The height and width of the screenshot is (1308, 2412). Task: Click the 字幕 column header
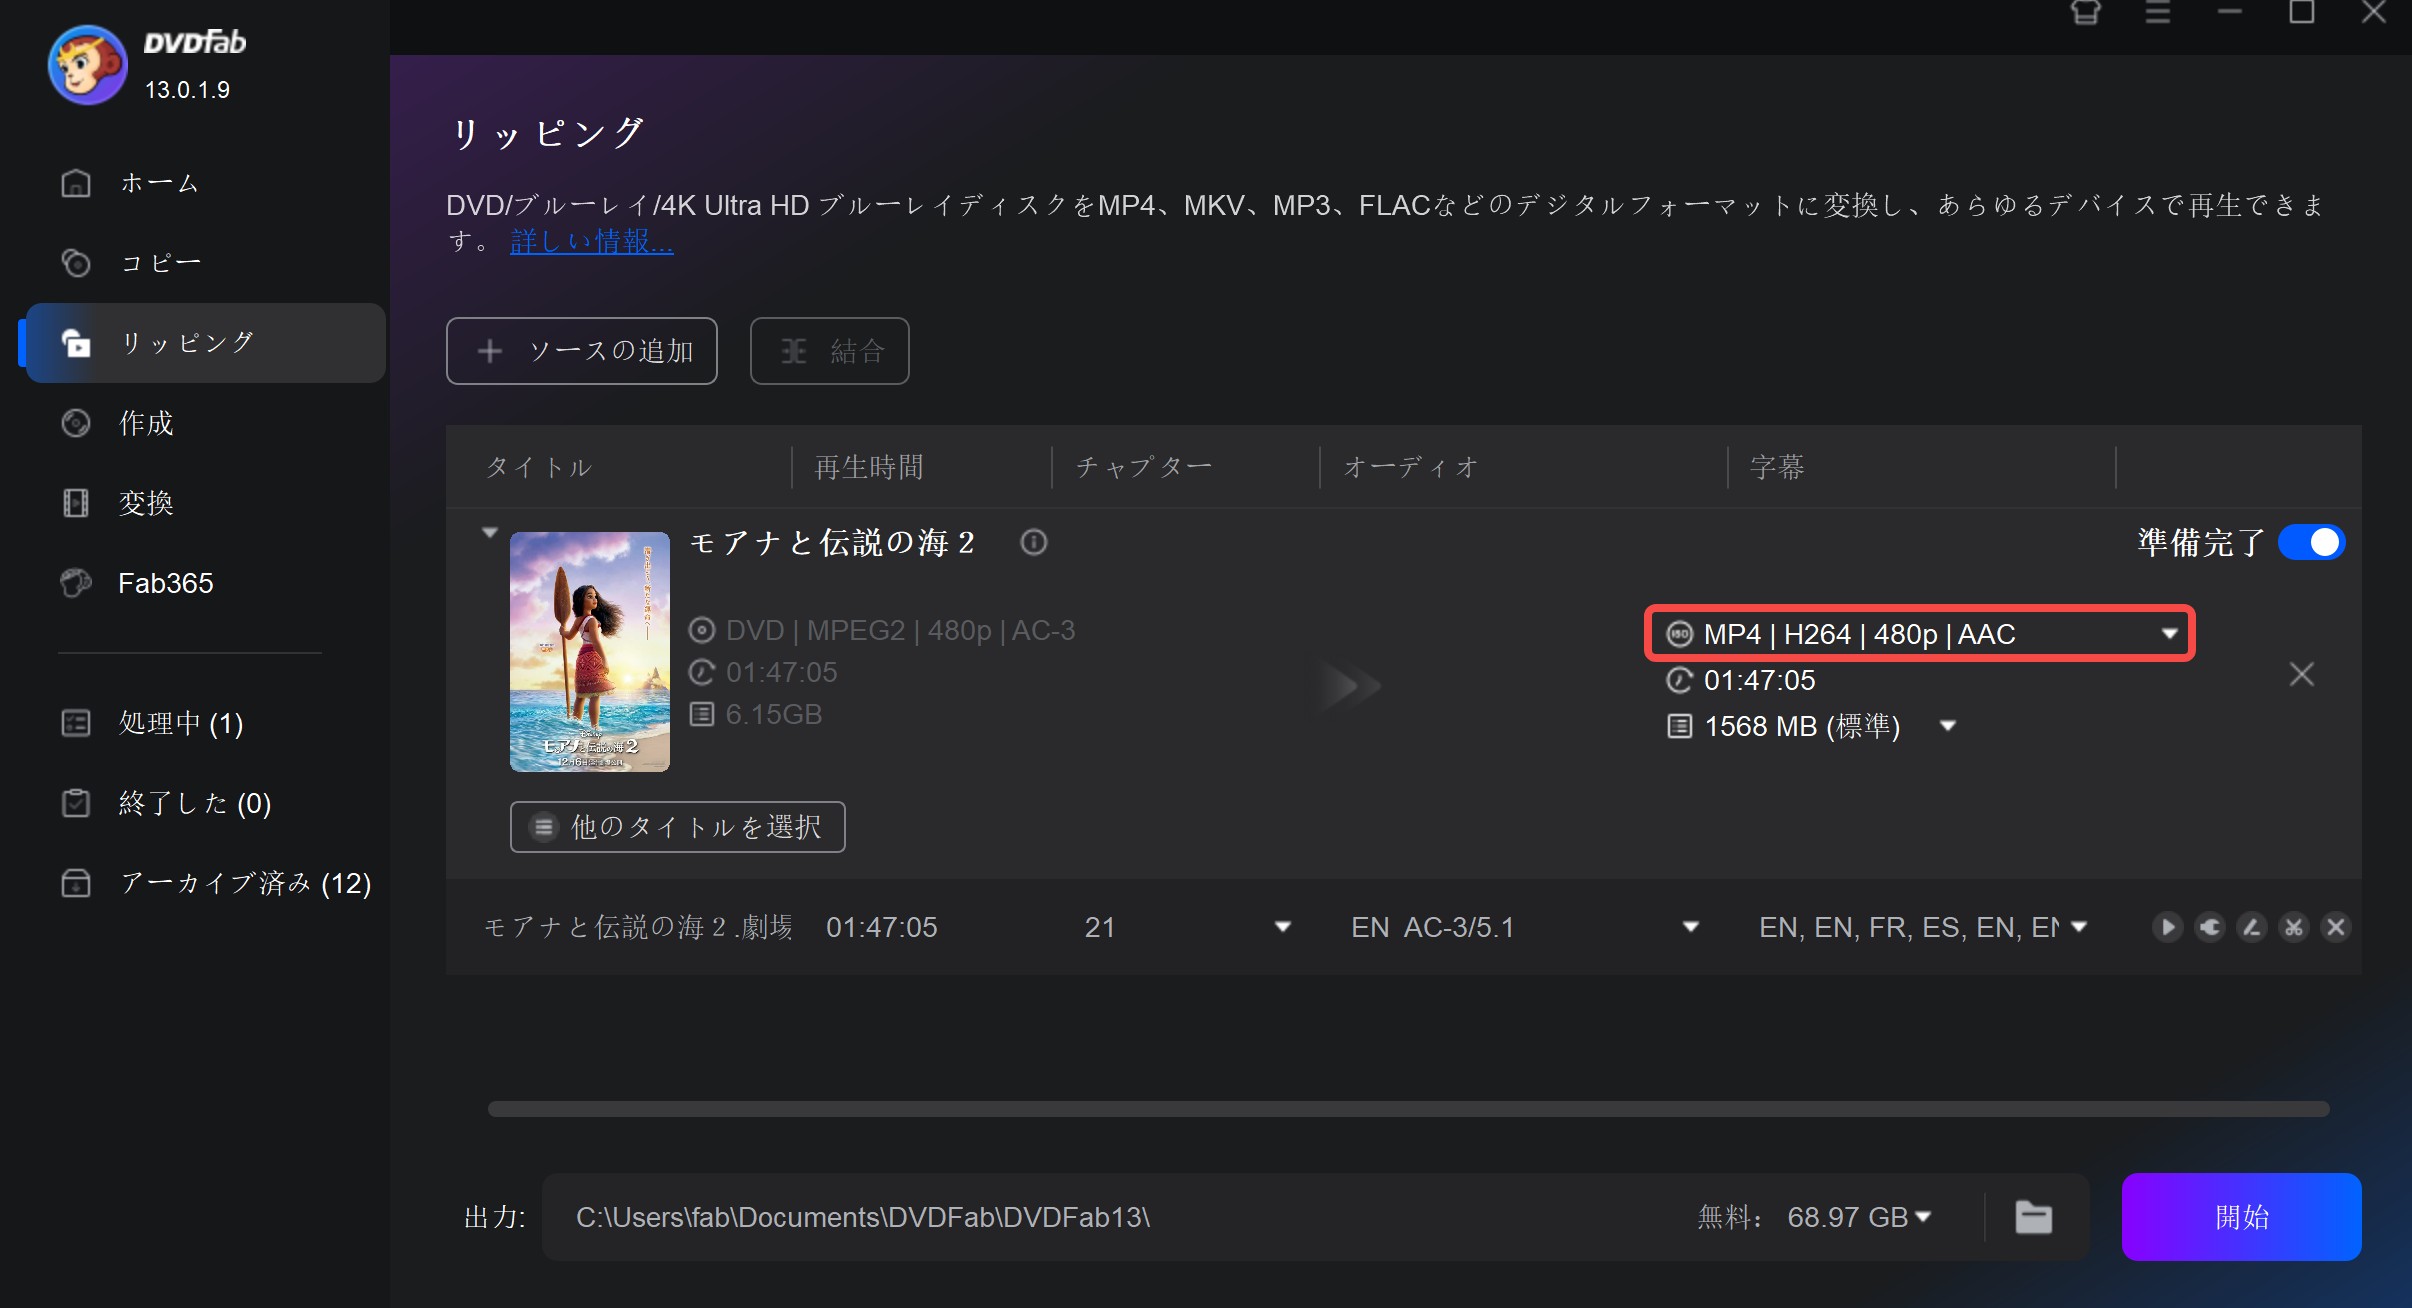[1777, 467]
